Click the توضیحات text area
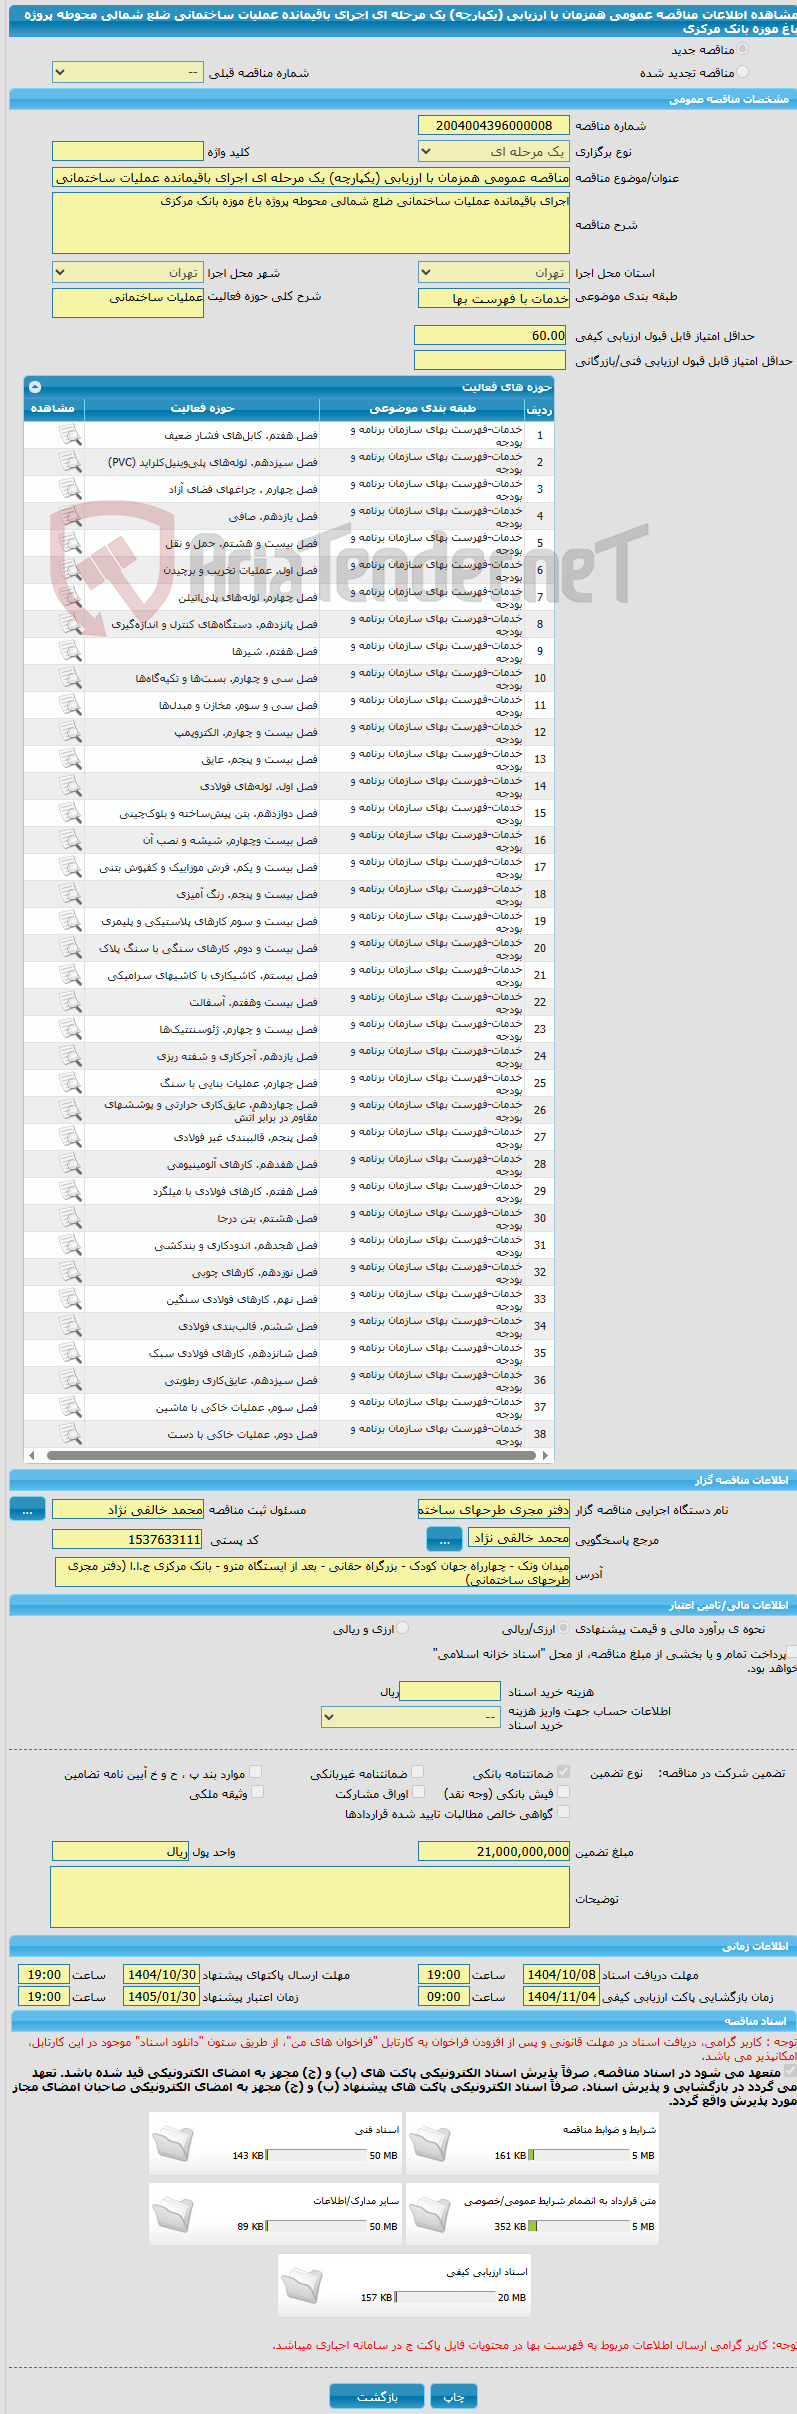797x2414 pixels. tap(310, 1897)
